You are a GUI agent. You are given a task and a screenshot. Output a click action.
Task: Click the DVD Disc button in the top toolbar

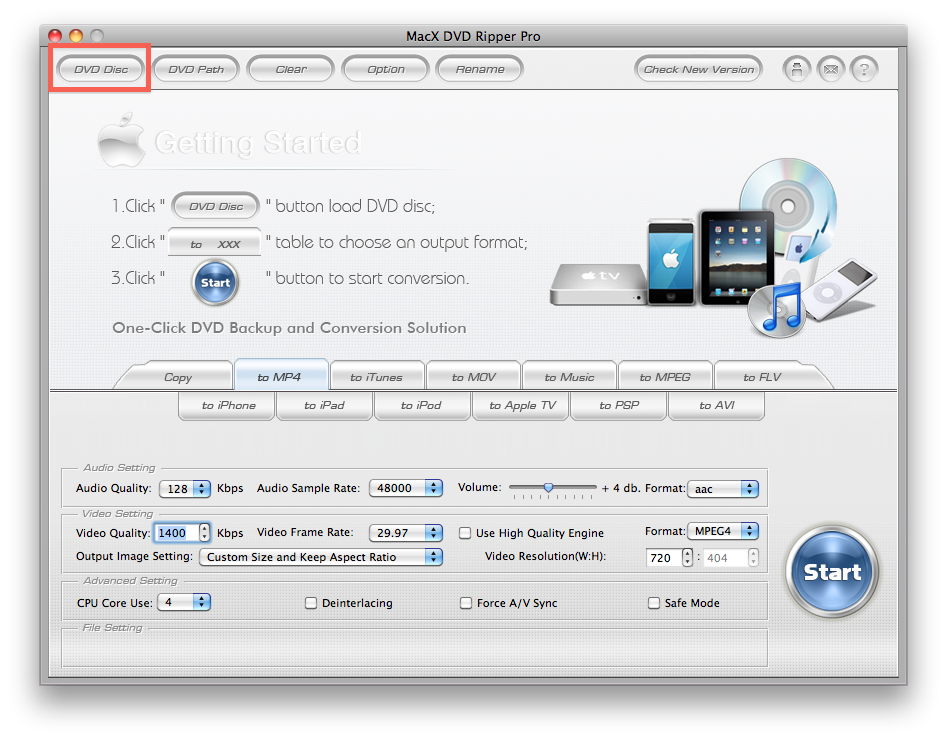click(101, 69)
